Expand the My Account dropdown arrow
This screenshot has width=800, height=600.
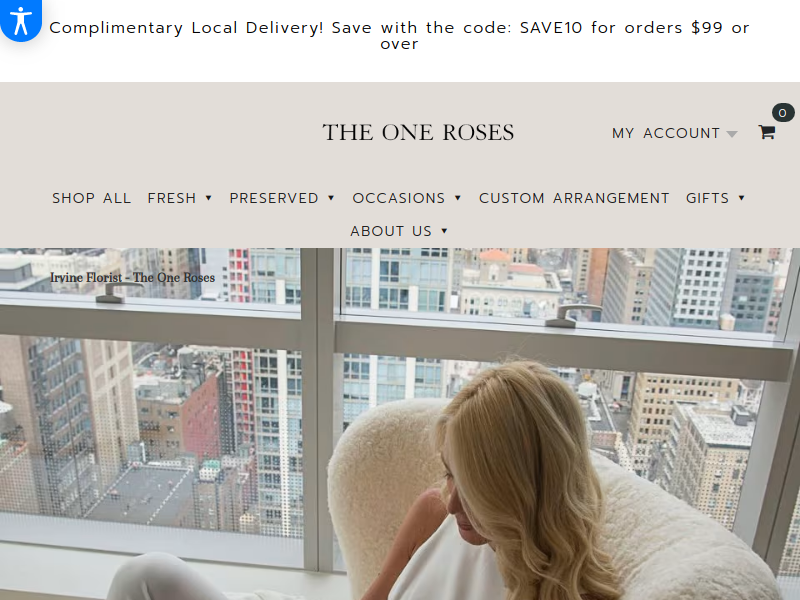tap(732, 134)
